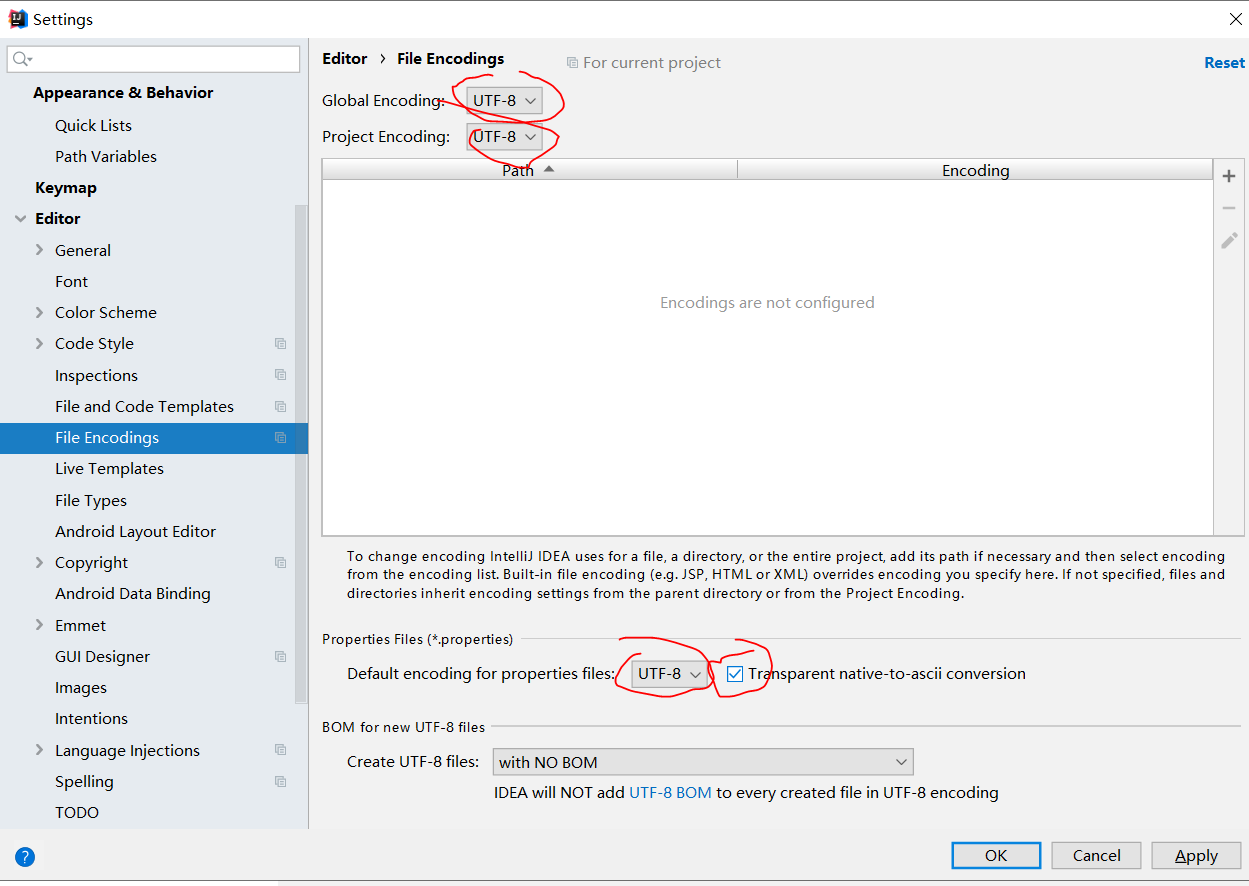Select File Encodings in the tree
This screenshot has width=1249, height=886.
pyautogui.click(x=154, y=437)
